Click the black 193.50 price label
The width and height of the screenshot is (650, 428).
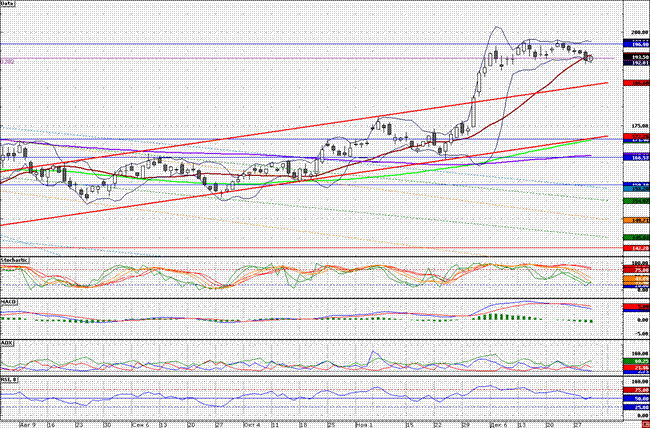(x=637, y=57)
